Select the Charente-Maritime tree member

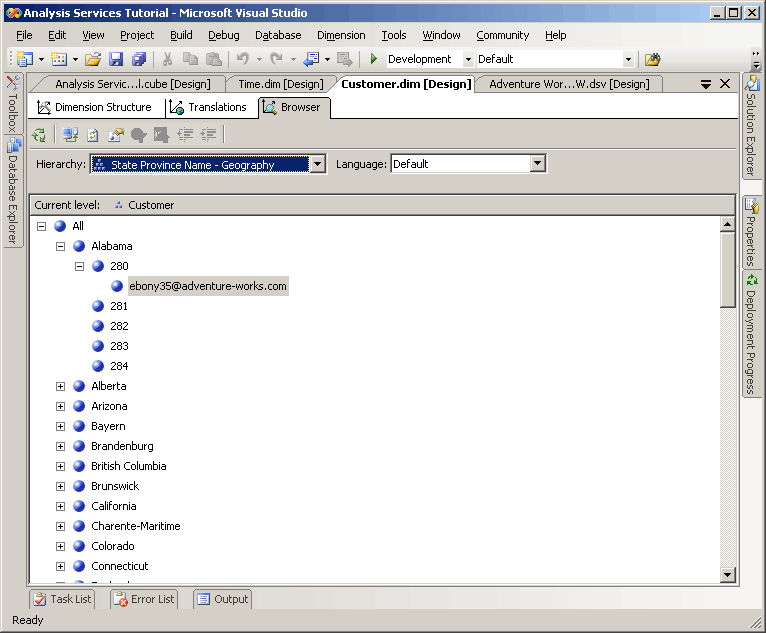(x=136, y=527)
